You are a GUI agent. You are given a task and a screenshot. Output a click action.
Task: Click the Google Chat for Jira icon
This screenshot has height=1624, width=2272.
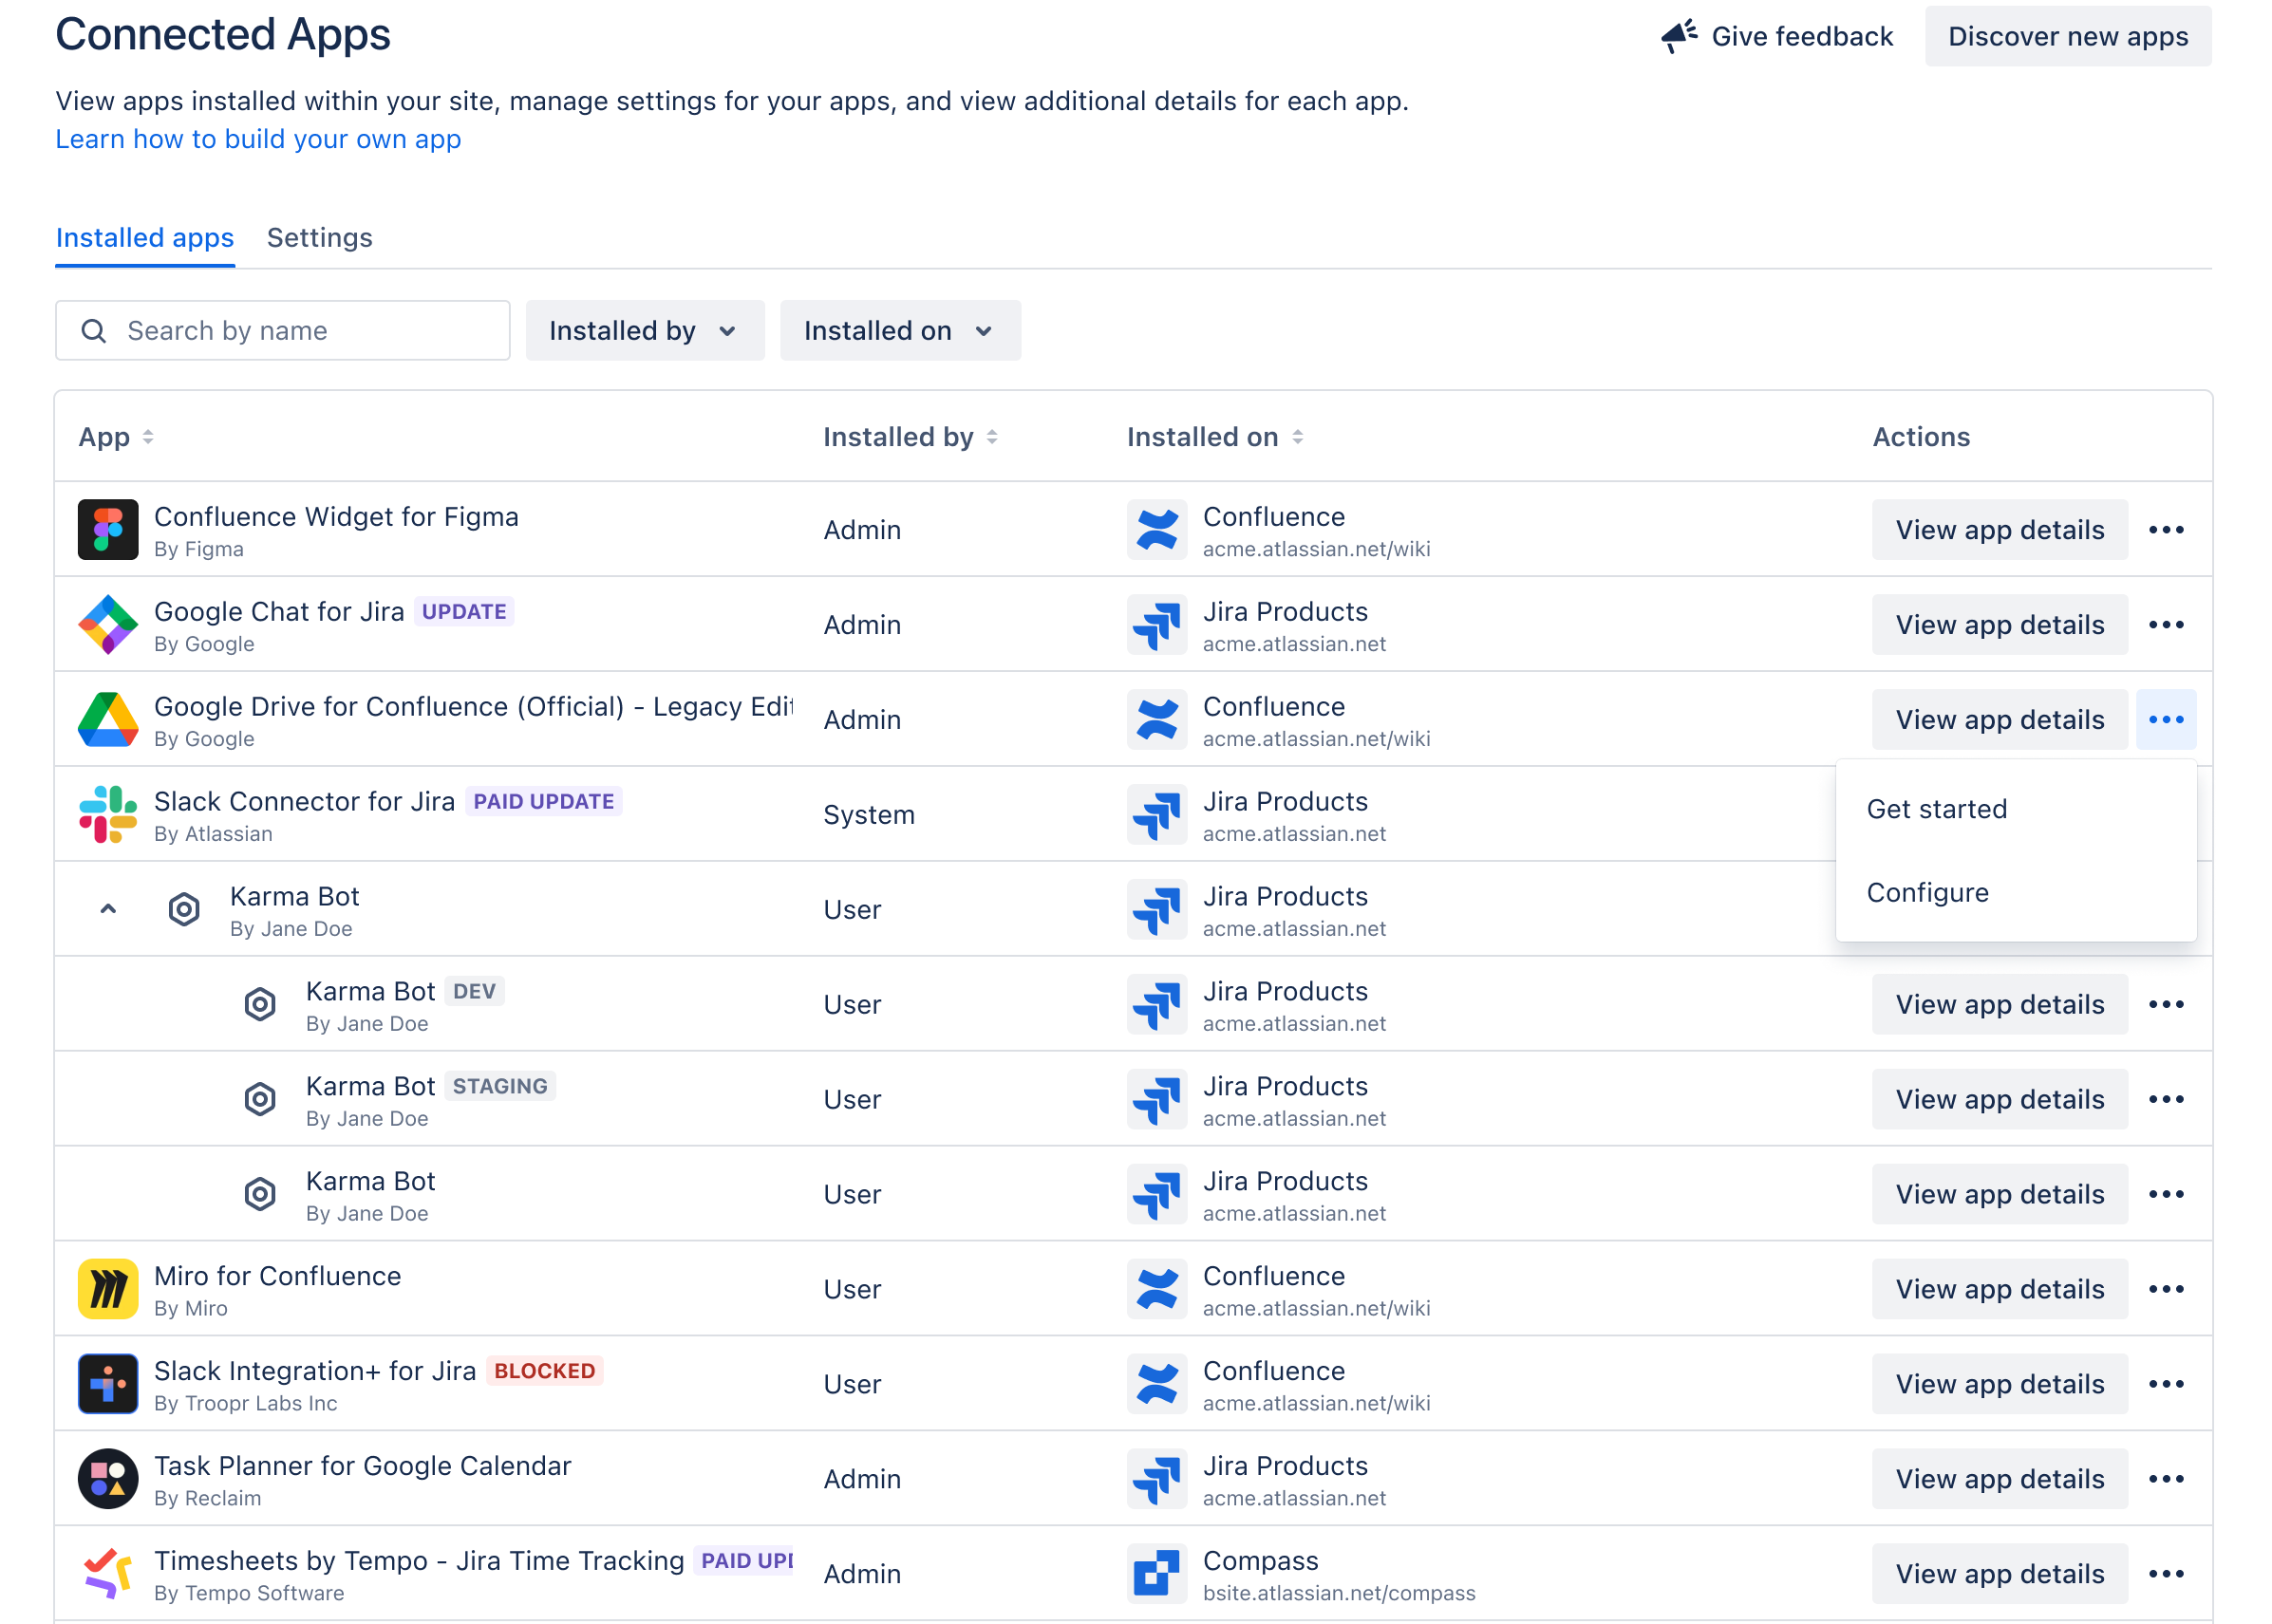click(x=108, y=625)
